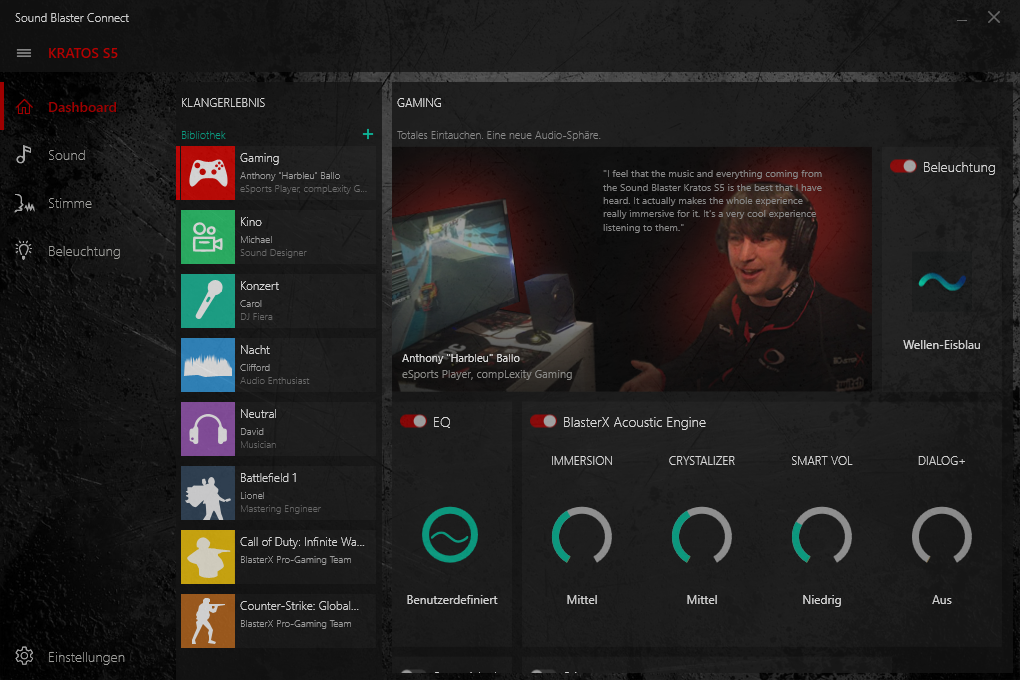Click the KRATOS S5 device title
Viewport: 1020px width, 680px height.
(x=83, y=53)
